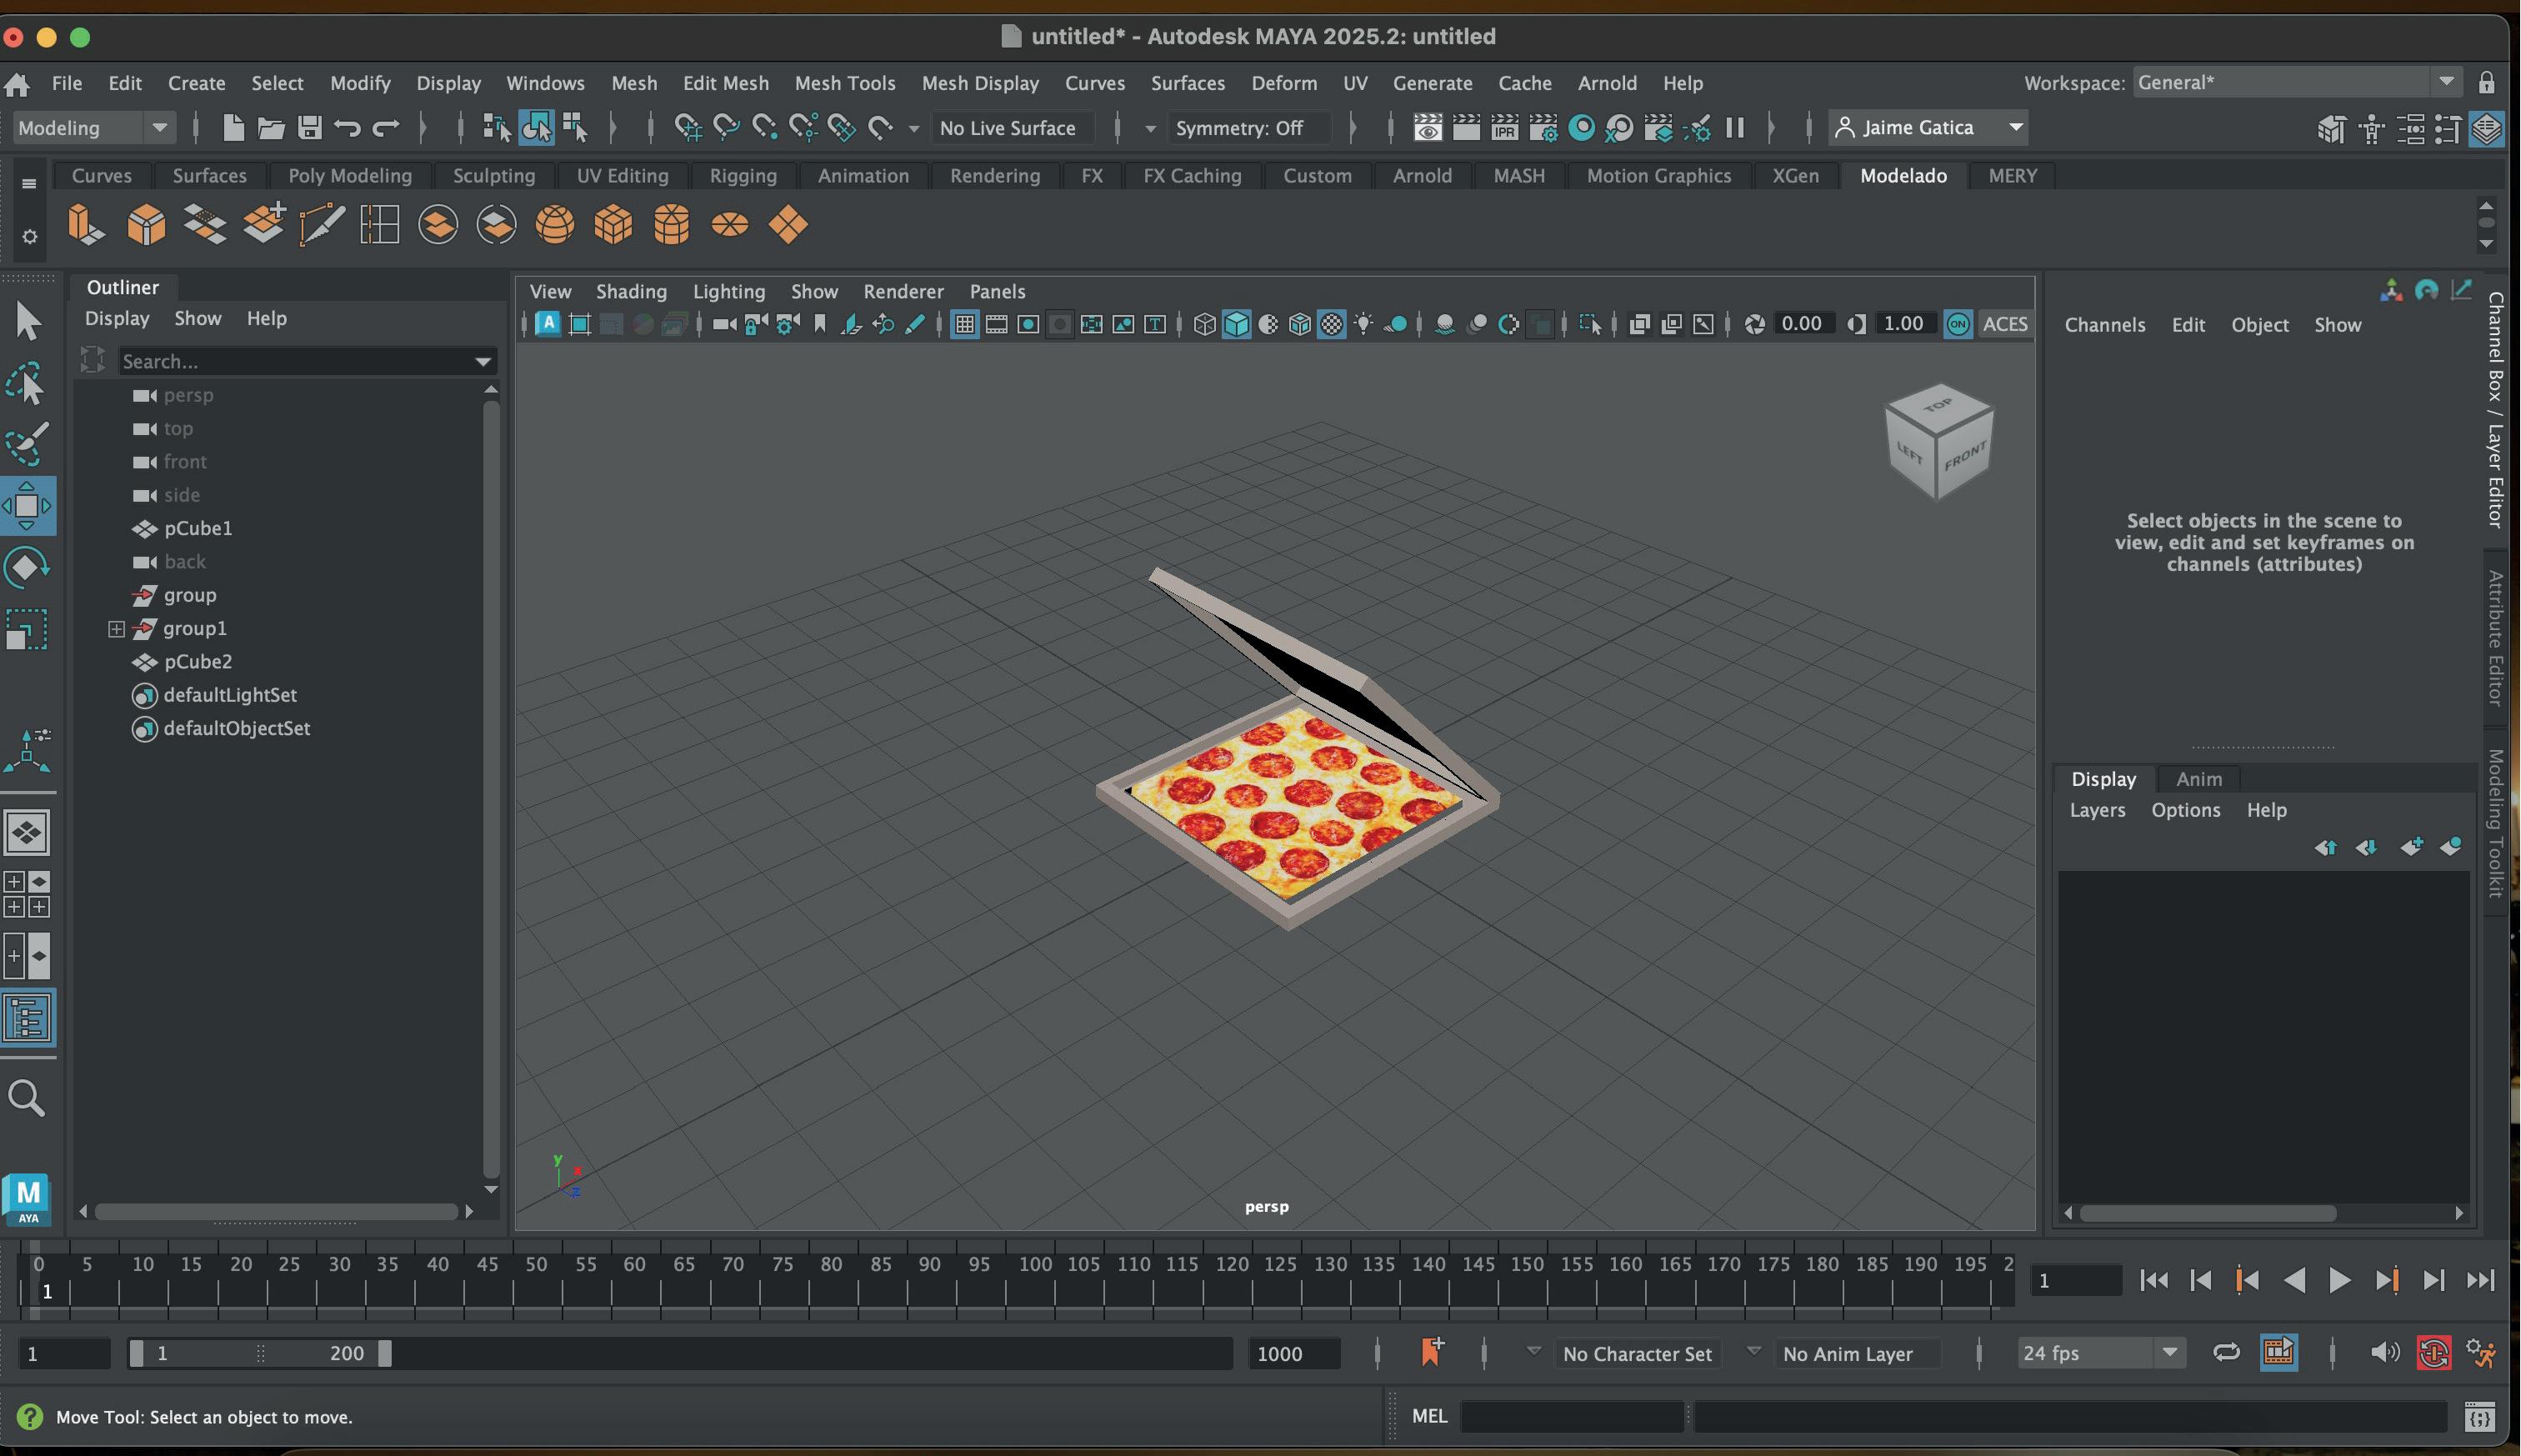Open the Mesh Tools menu

coord(844,83)
